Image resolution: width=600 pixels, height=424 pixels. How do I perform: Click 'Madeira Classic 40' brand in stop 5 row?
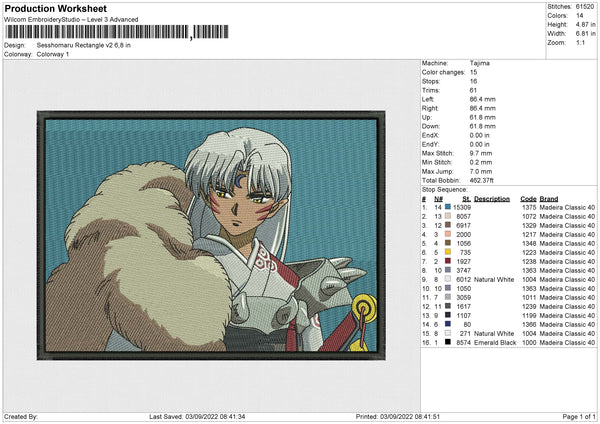tap(567, 243)
